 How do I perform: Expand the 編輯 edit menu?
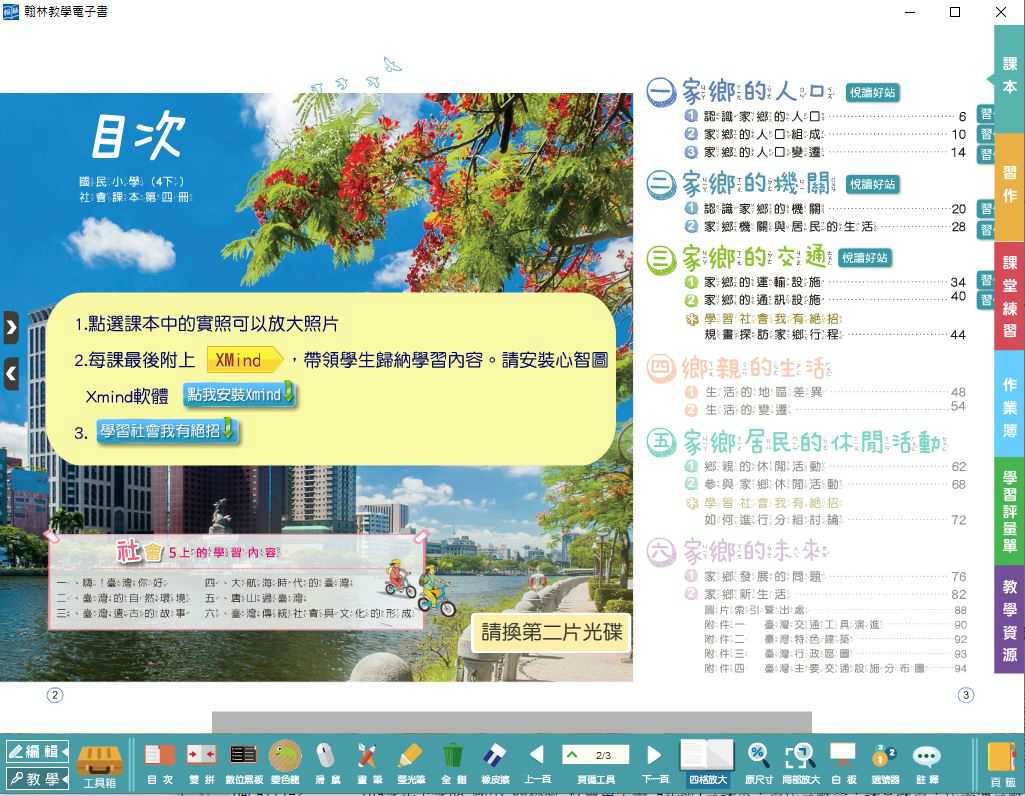coord(37,752)
